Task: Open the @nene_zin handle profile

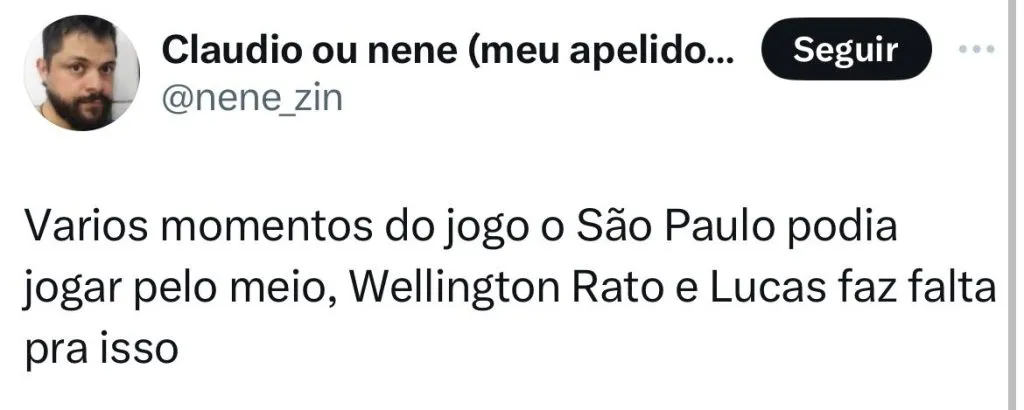Action: coord(251,99)
